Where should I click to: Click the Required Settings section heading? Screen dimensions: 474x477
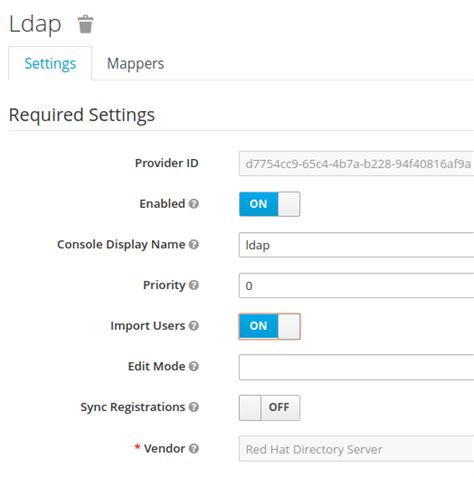coord(82,115)
